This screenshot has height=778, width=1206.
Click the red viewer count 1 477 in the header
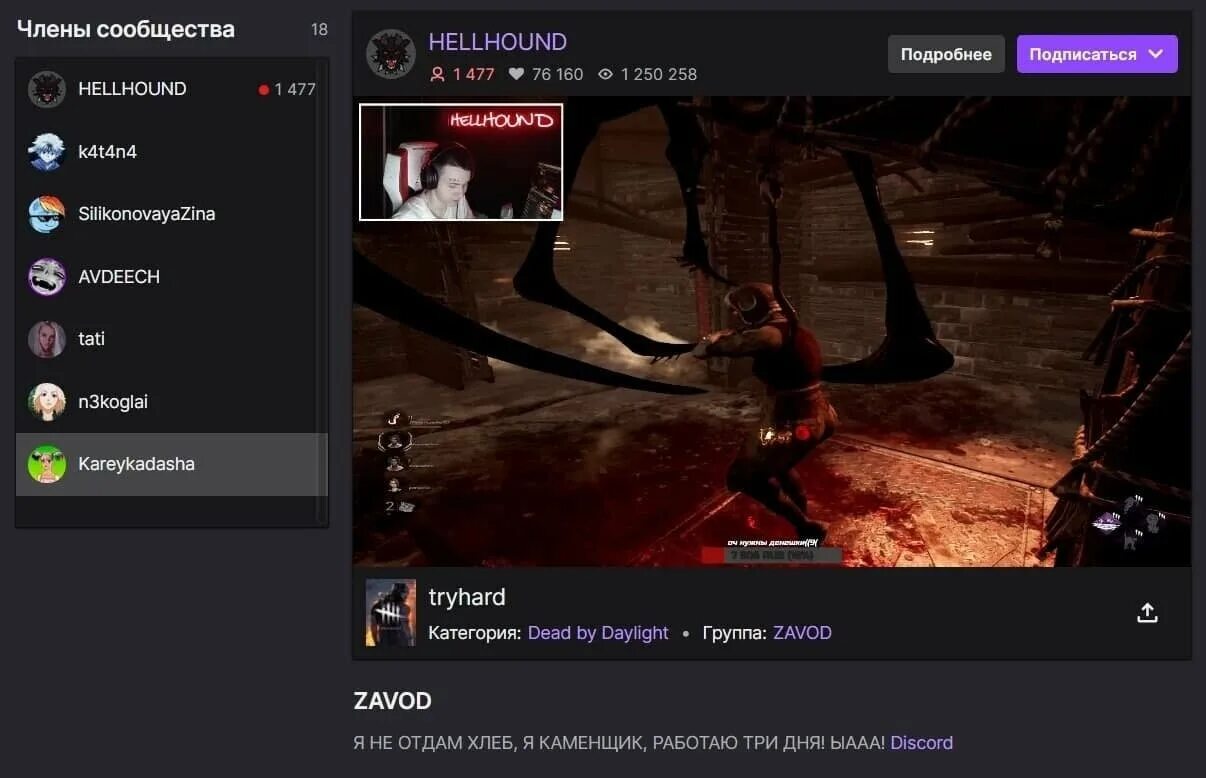click(462, 74)
